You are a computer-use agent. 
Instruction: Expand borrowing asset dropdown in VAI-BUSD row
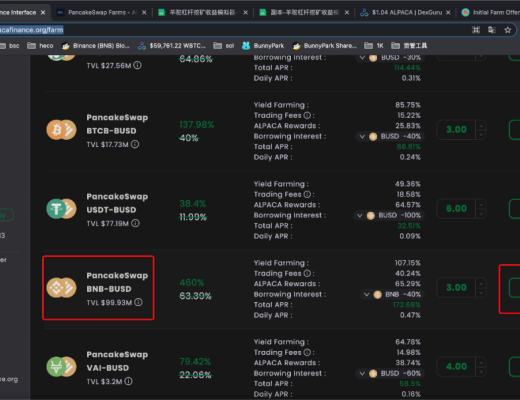coord(362,373)
